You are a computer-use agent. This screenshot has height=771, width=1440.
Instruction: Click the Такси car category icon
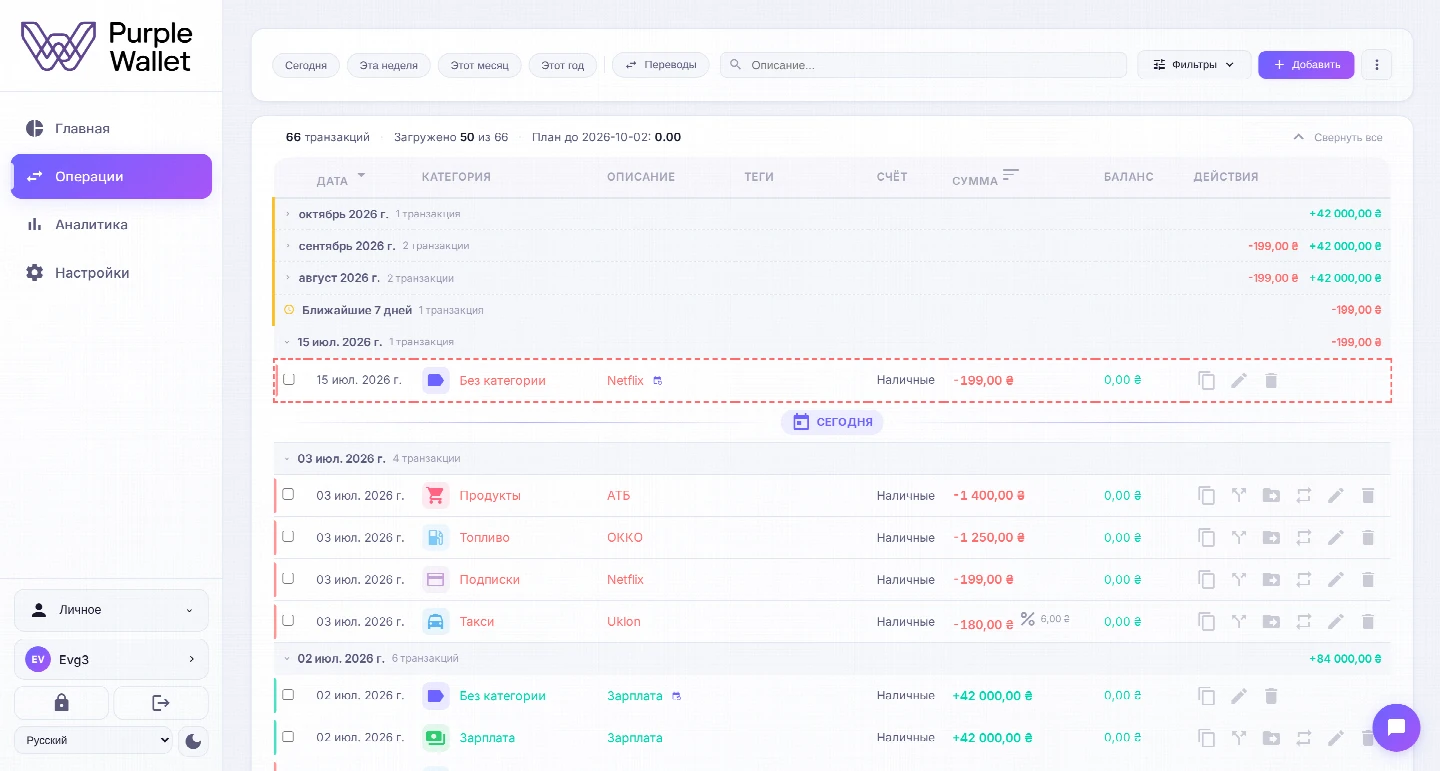click(x=435, y=621)
